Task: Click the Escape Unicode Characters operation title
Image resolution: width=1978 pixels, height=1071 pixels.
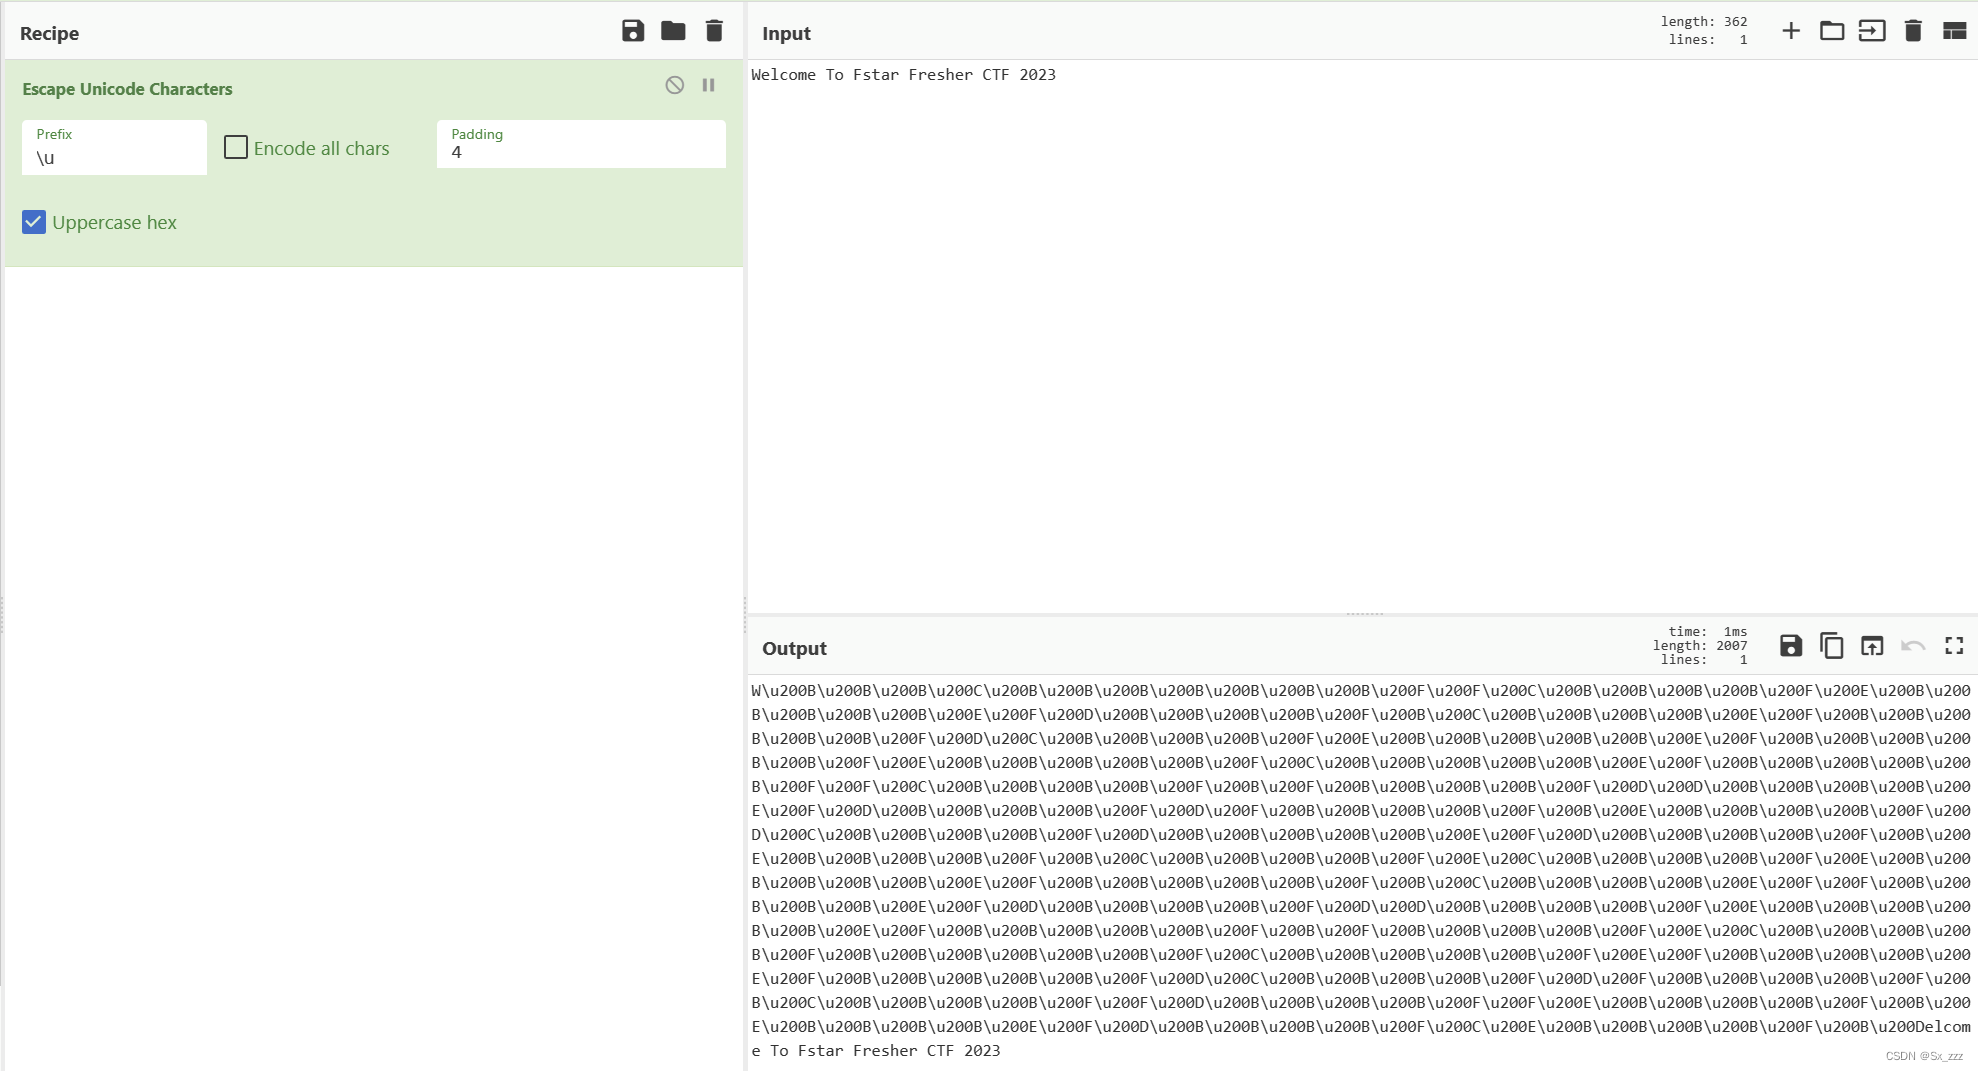Action: (x=127, y=89)
